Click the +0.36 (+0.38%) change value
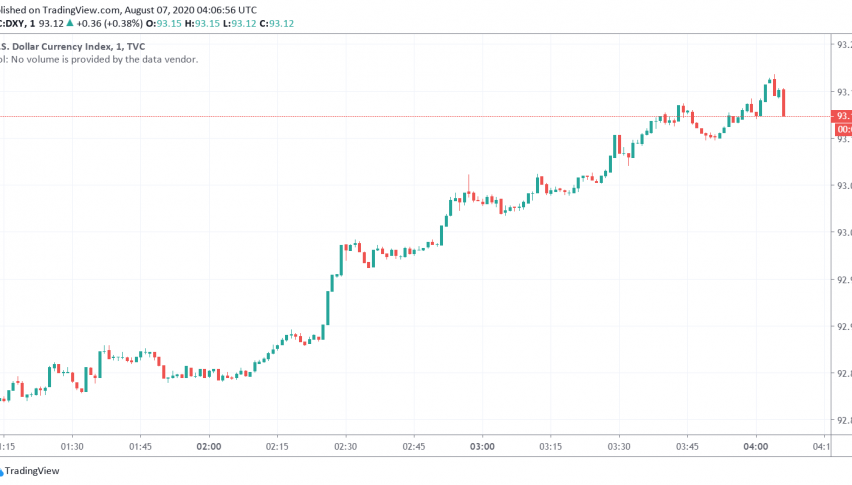852x485 pixels. click(112, 24)
